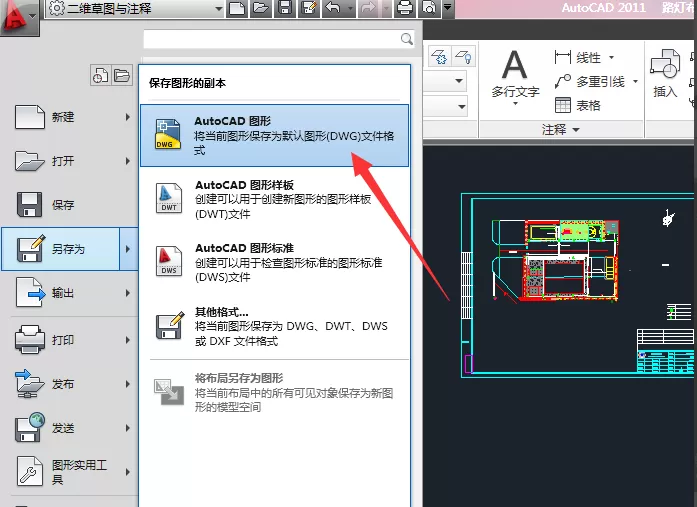Click the DWG file icon
The width and height of the screenshot is (697, 507).
(168, 134)
